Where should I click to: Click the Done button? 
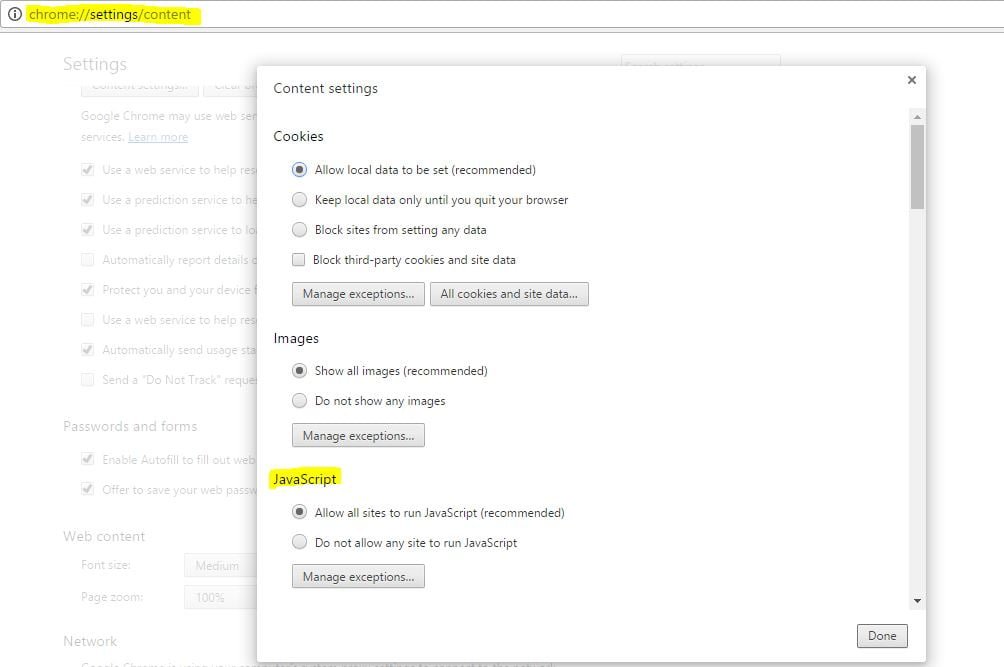pyautogui.click(x=882, y=636)
